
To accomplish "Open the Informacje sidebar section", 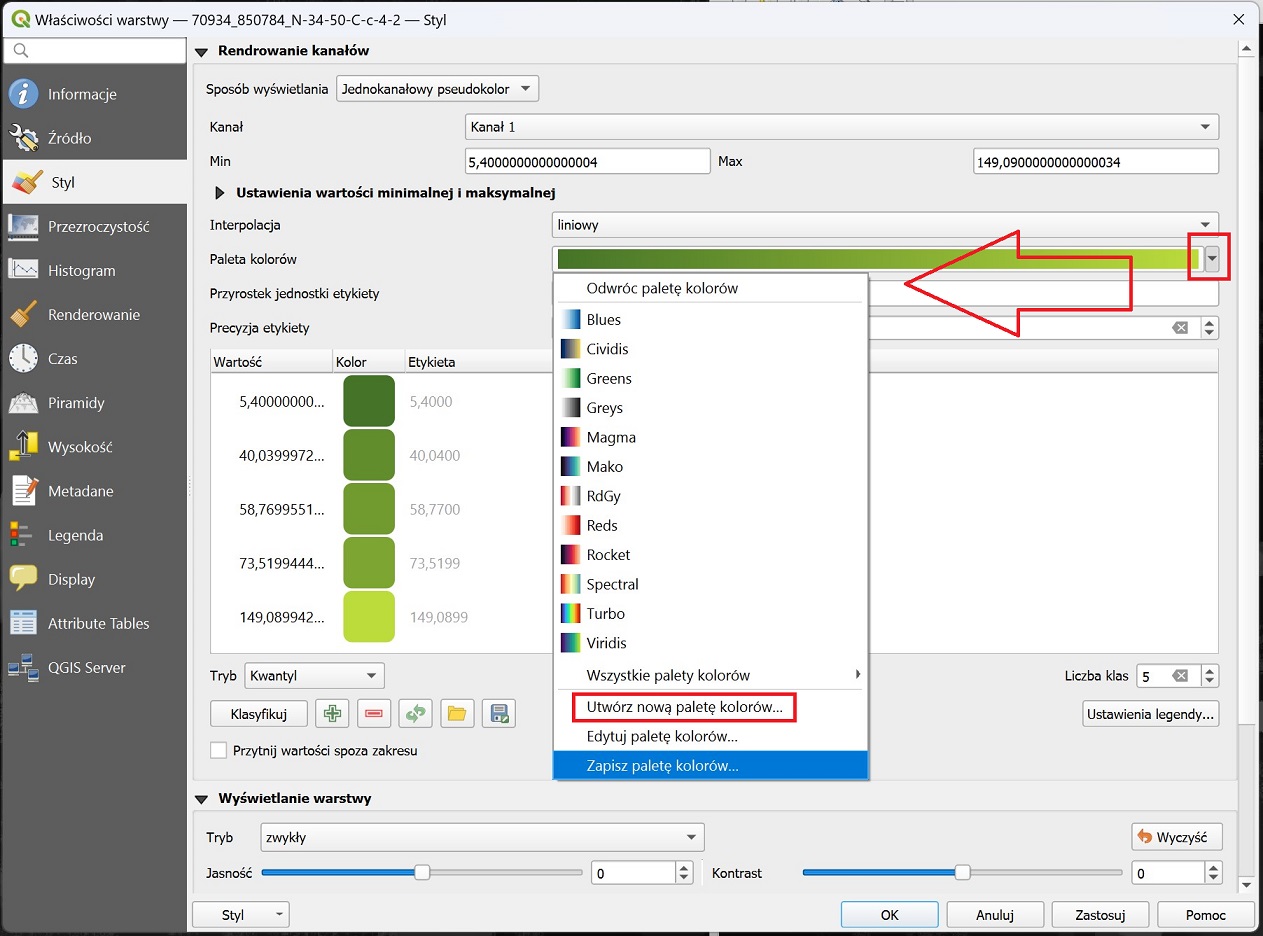I will 94,94.
